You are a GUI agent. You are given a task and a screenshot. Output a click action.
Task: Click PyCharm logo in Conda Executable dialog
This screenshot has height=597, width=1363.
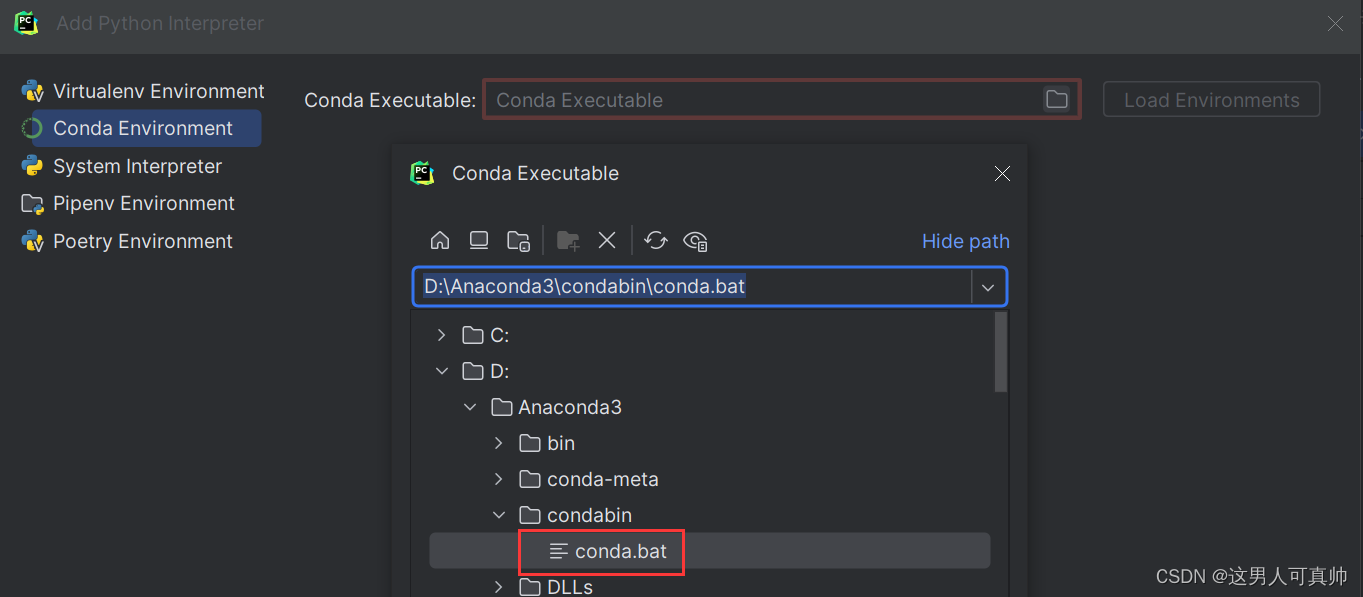point(423,173)
